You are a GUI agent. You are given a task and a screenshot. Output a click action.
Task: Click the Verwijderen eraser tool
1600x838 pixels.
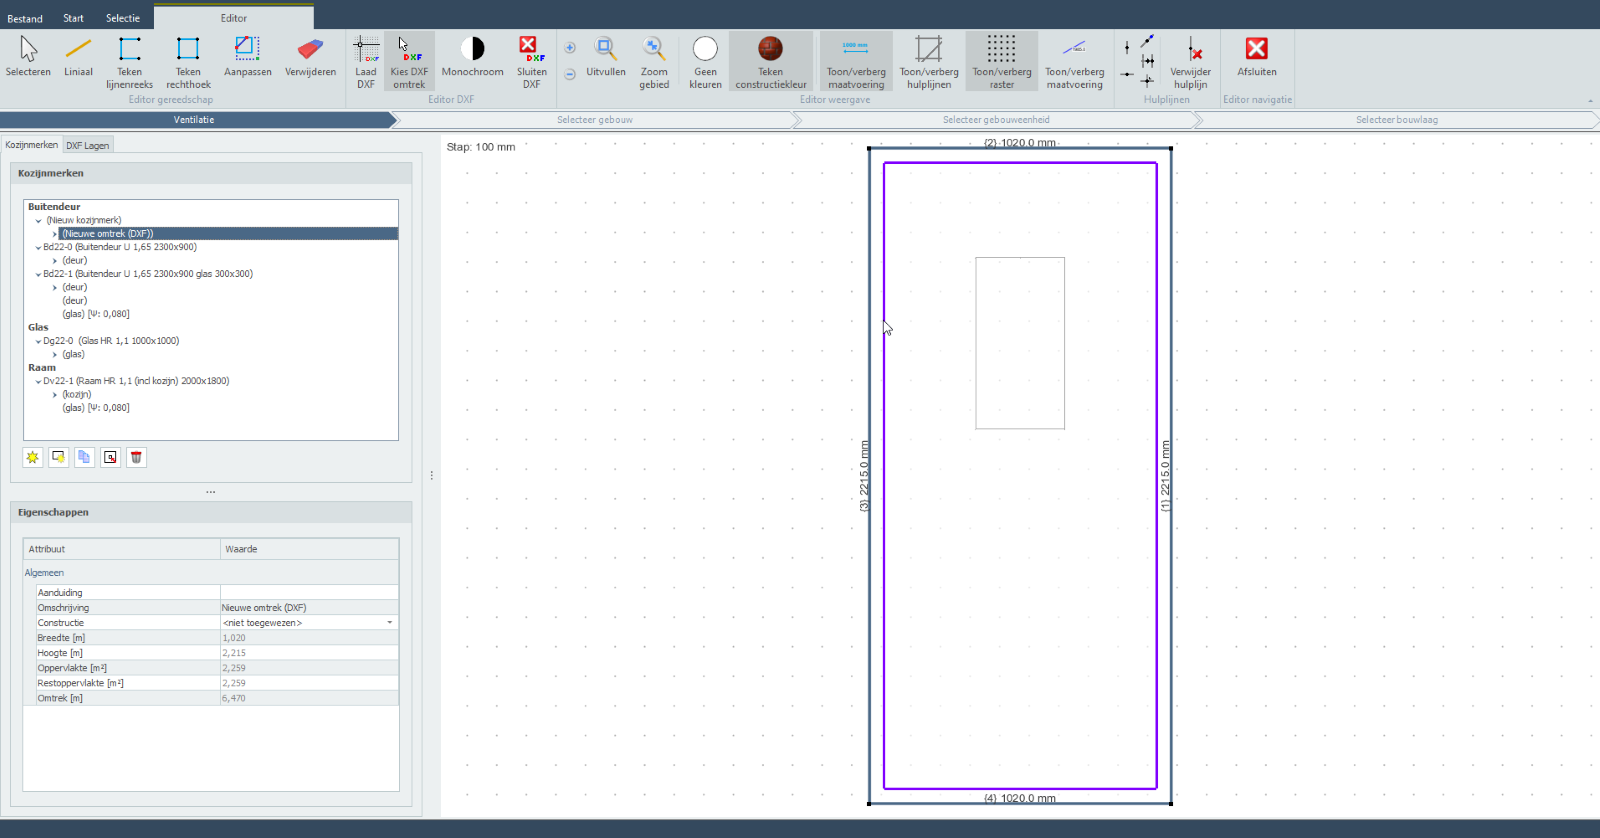[x=310, y=57]
